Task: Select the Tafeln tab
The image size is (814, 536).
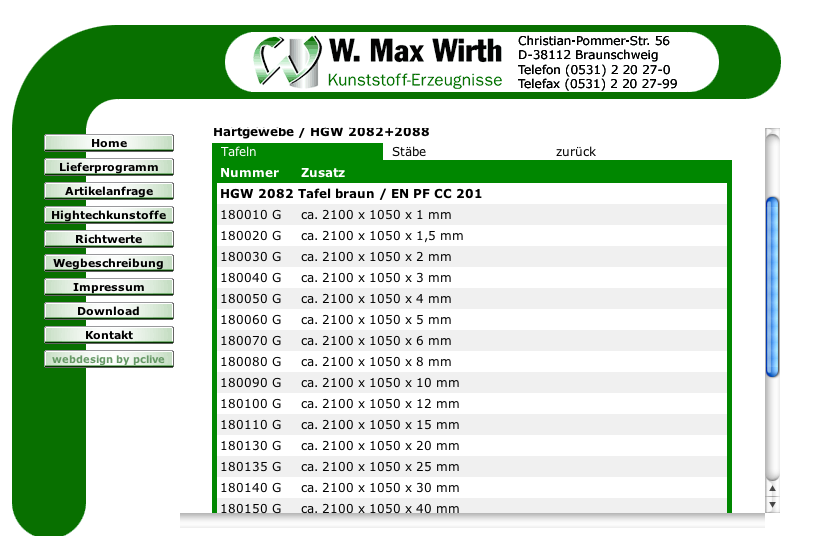Action: 239,152
